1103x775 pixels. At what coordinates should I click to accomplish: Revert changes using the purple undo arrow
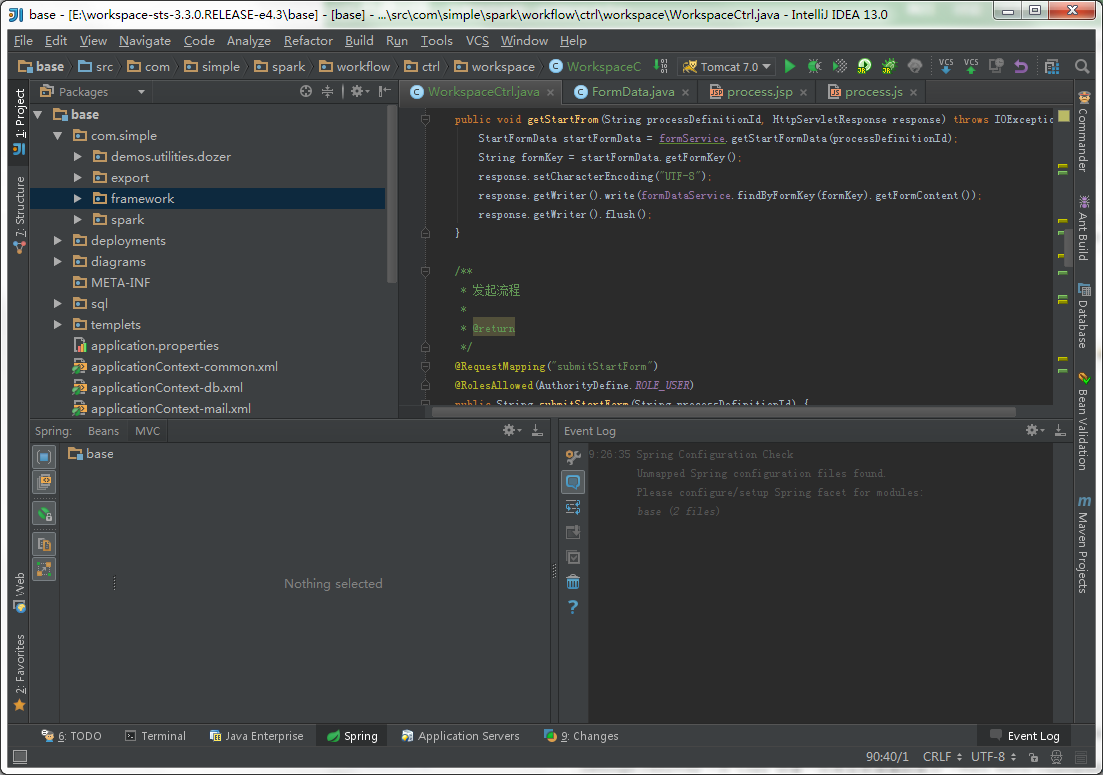(x=1020, y=66)
